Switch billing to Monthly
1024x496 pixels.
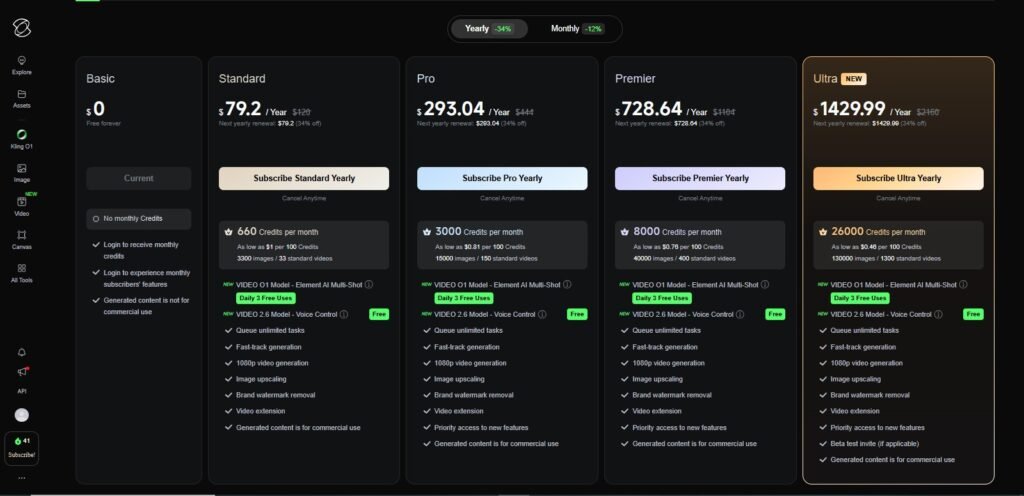click(576, 28)
